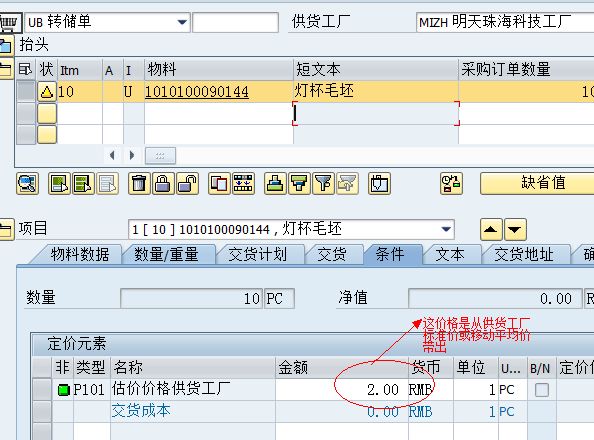Viewport: 594px width, 440px height.
Task: Select the P101 condition row selector
Action: [x=42, y=390]
